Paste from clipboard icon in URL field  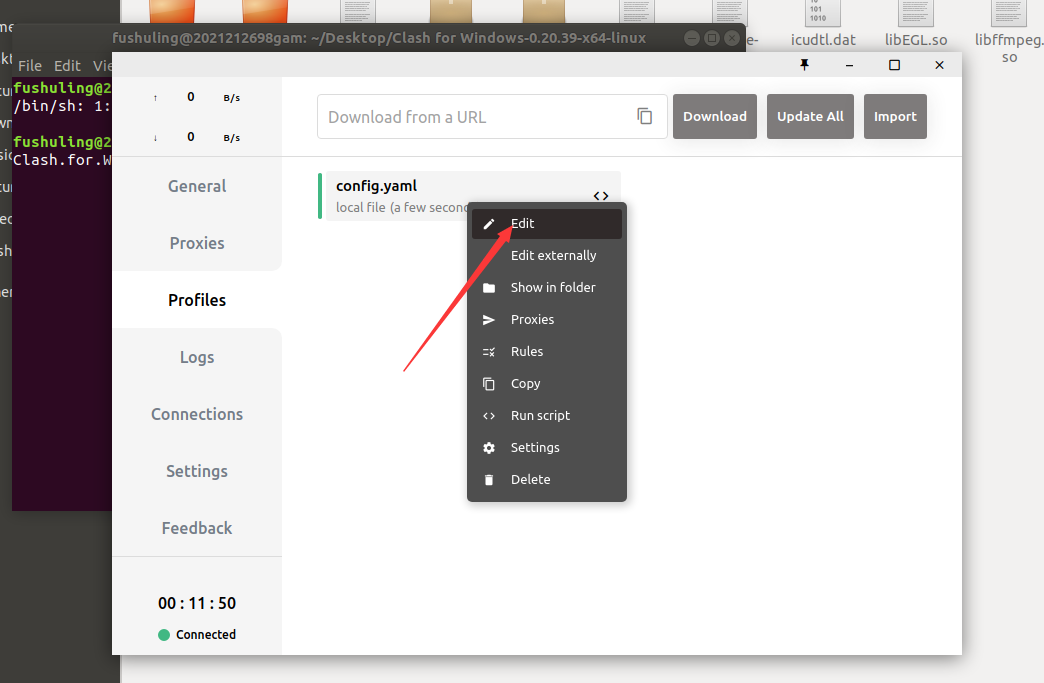click(x=645, y=116)
